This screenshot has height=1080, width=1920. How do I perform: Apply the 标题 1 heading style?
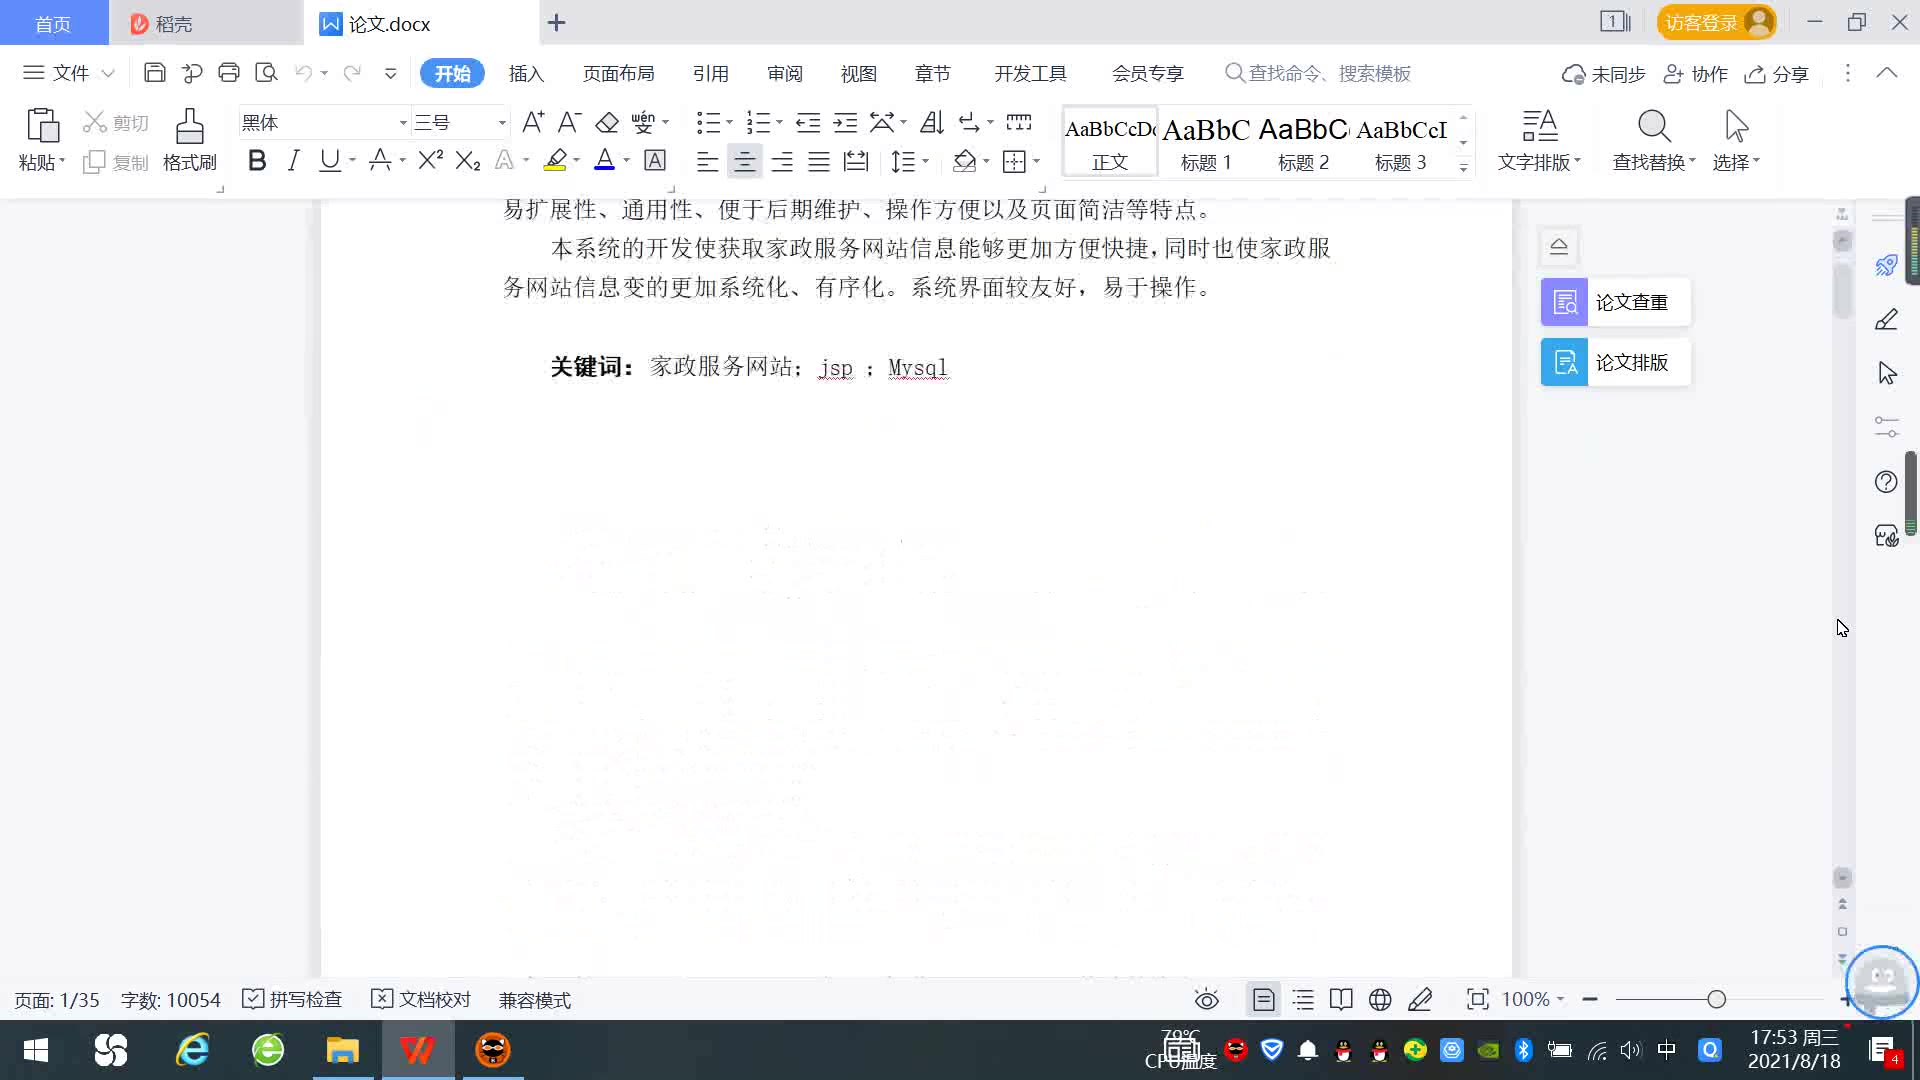click(x=1206, y=142)
